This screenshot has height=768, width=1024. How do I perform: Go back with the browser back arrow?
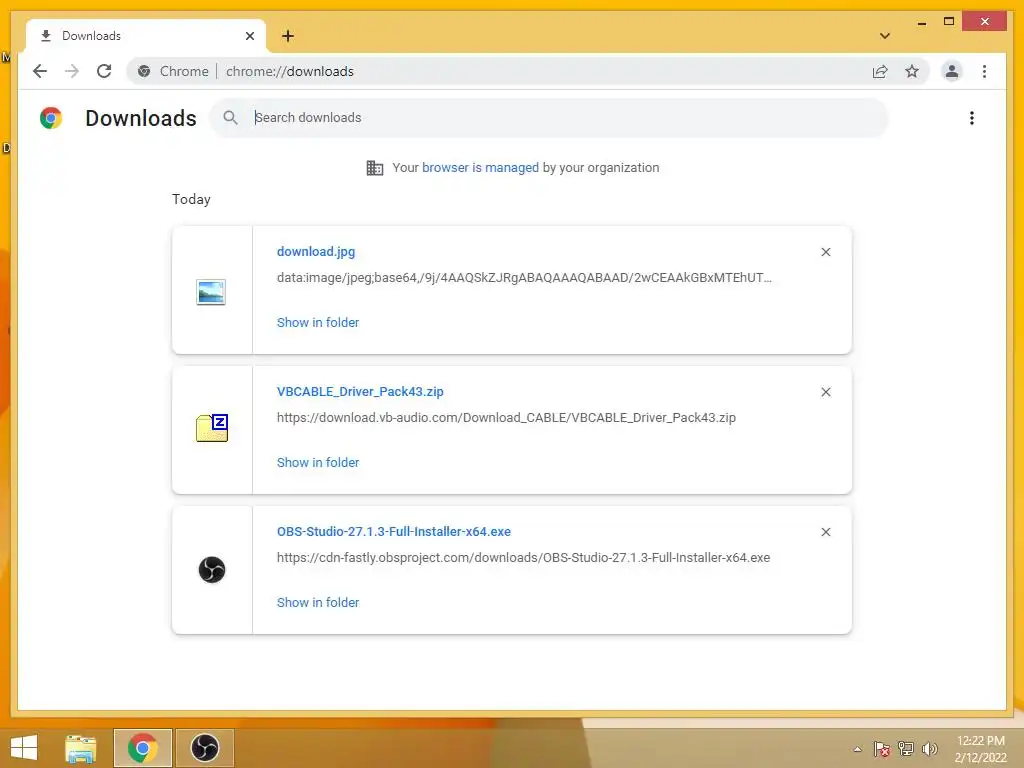[x=40, y=71]
